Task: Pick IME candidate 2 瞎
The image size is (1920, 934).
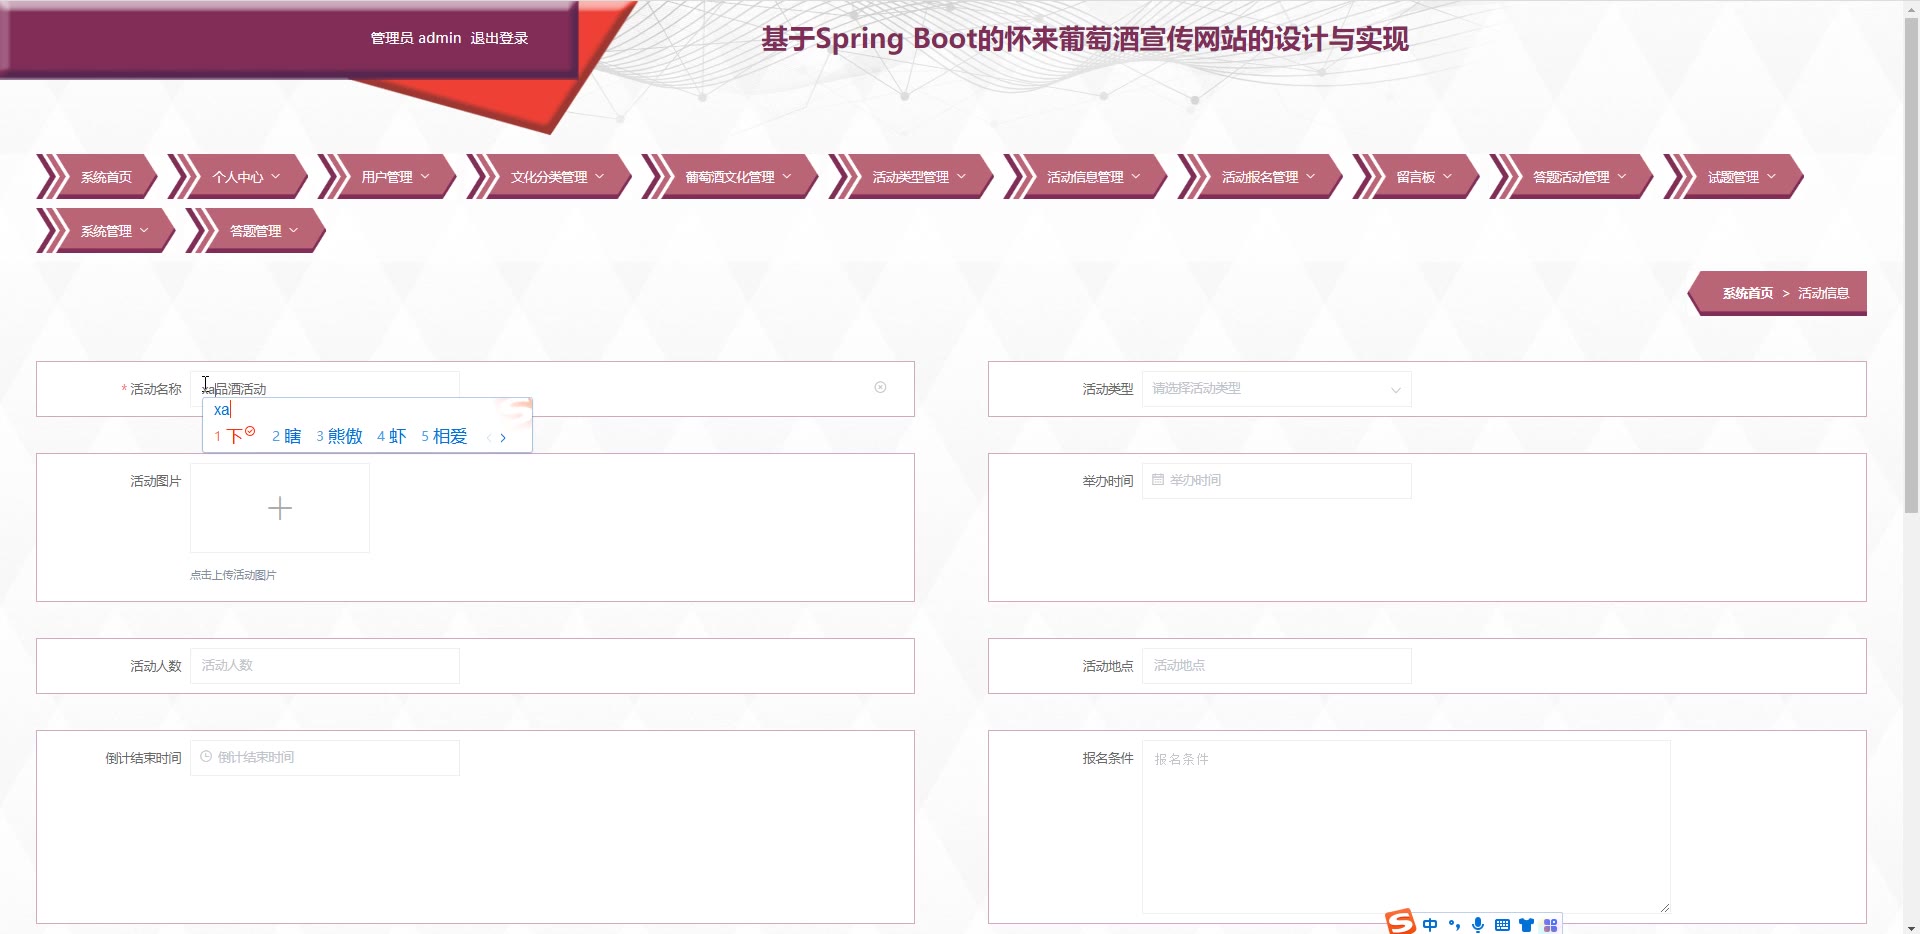Action: pyautogui.click(x=286, y=436)
